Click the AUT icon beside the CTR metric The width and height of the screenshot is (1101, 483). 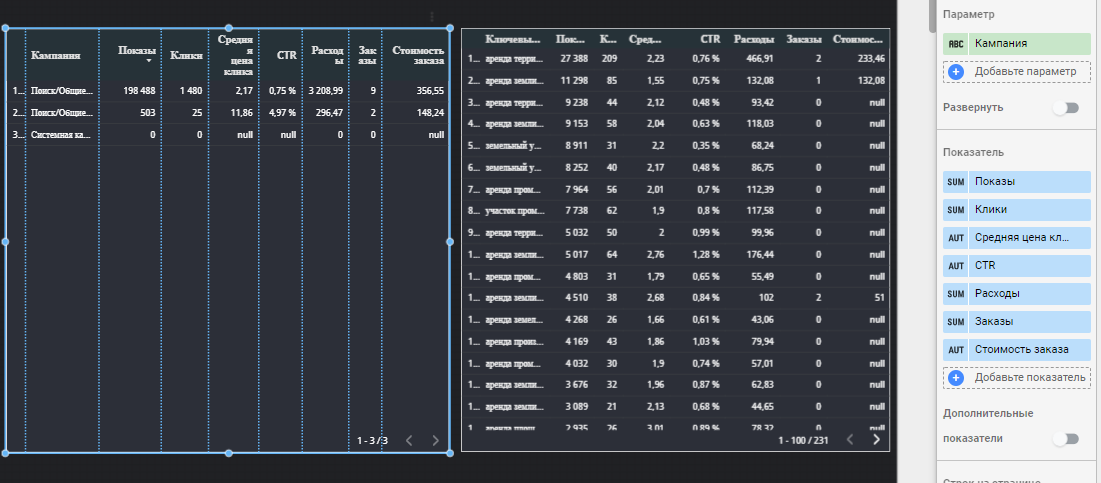pyautogui.click(x=955, y=266)
